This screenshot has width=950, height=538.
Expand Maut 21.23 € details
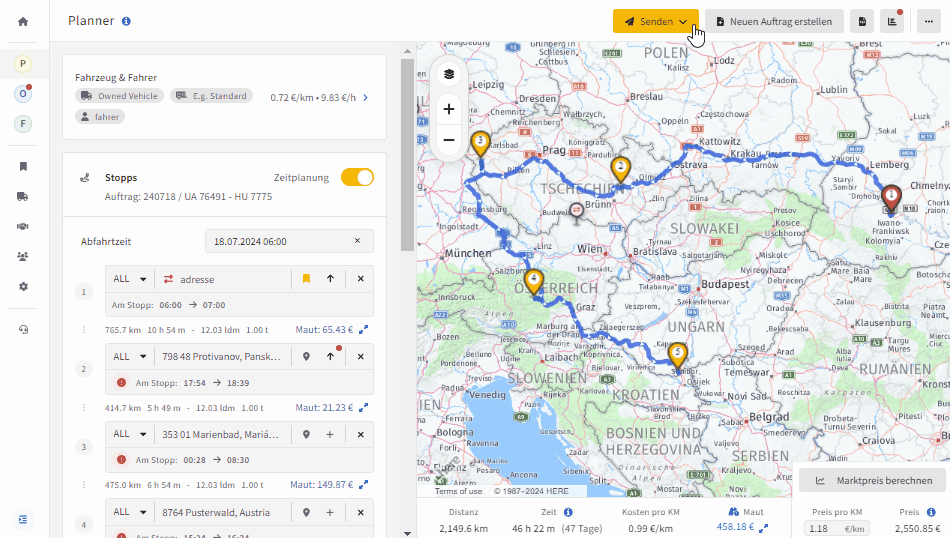[x=364, y=408]
